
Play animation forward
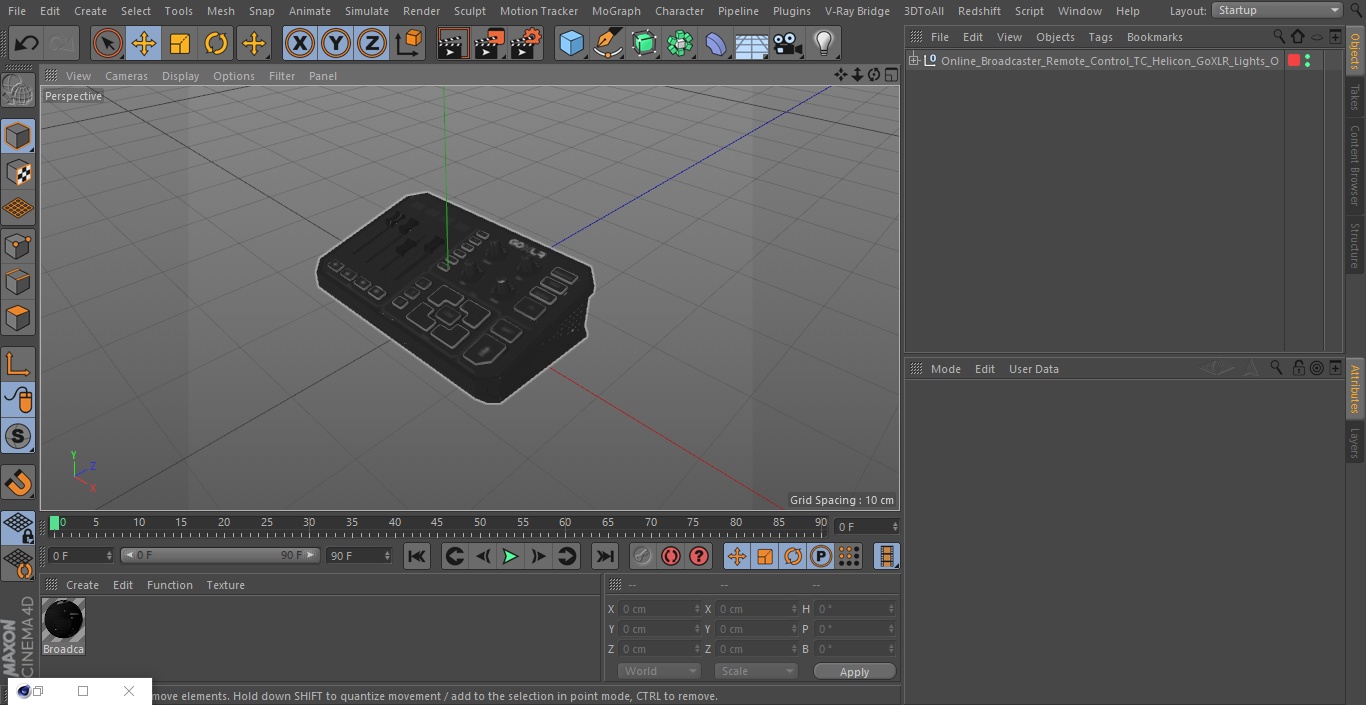pyautogui.click(x=510, y=556)
